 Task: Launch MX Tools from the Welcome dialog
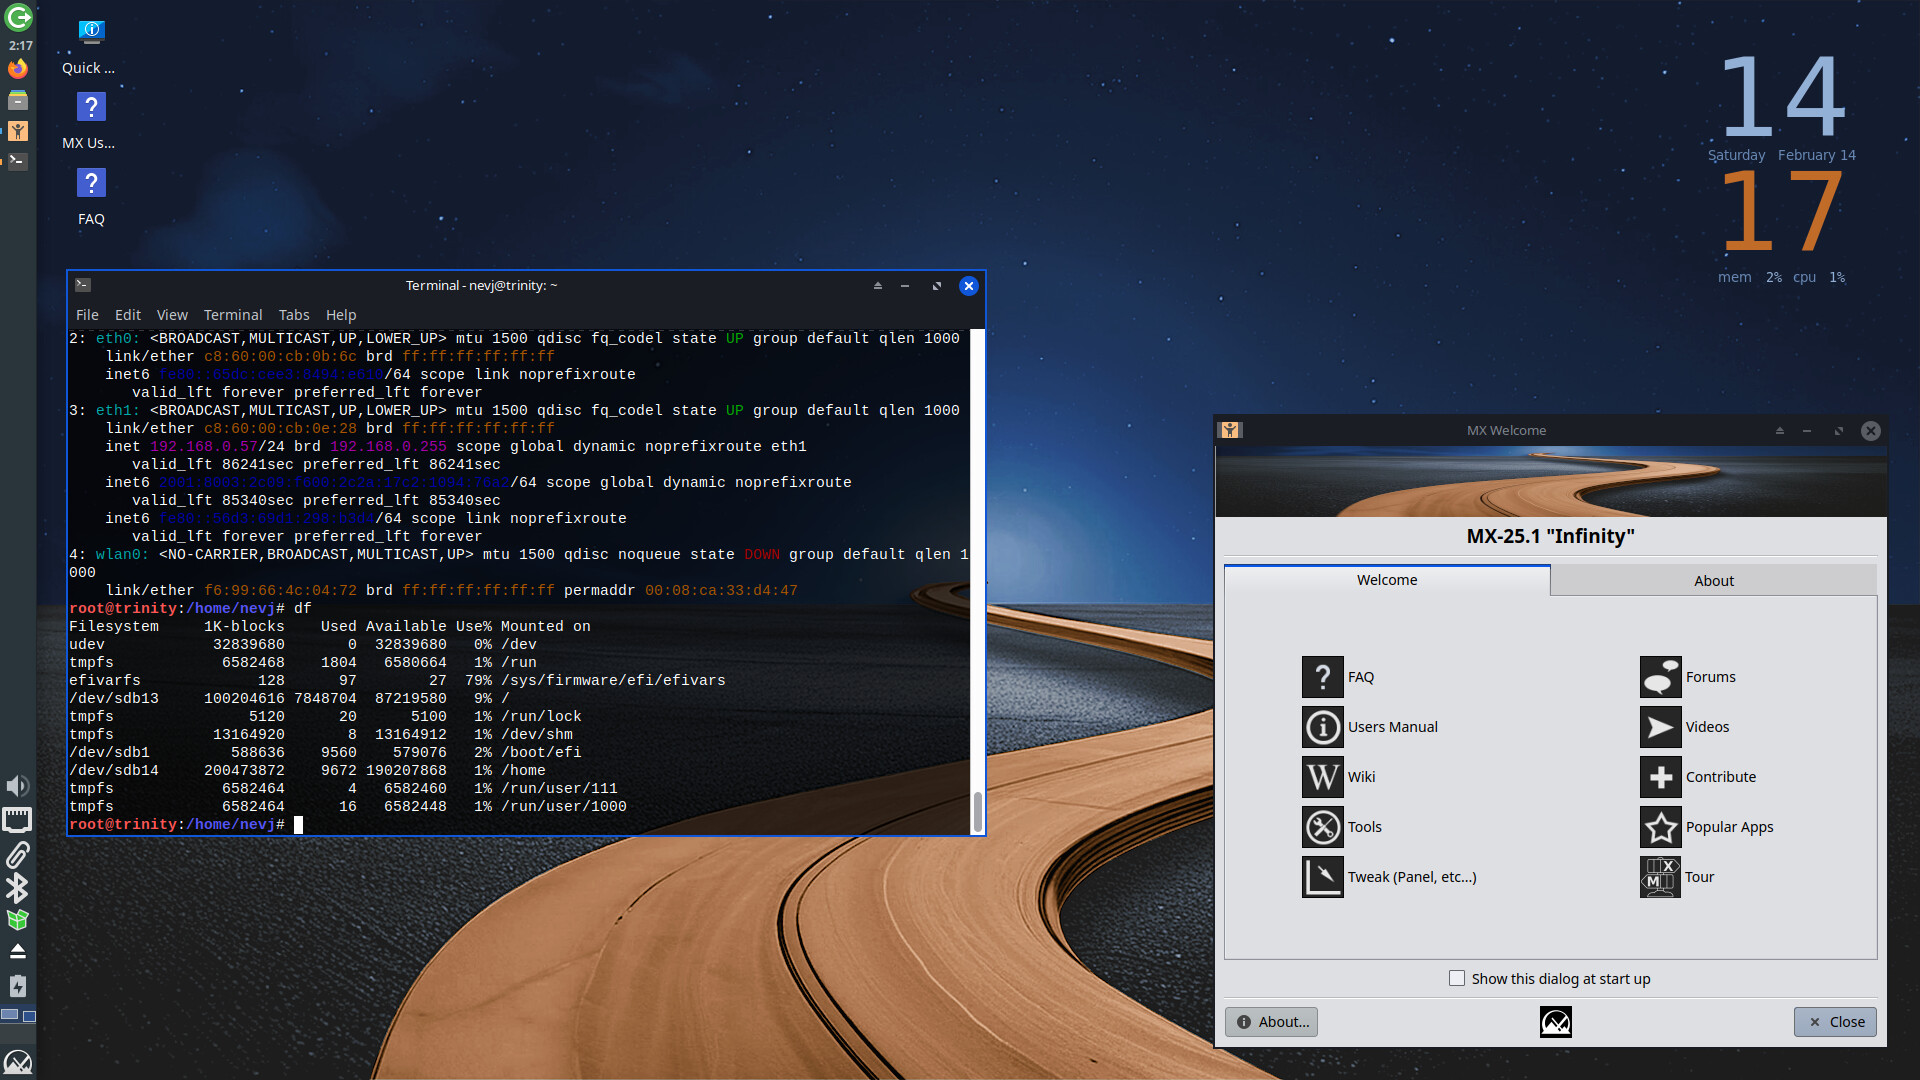click(x=1322, y=827)
